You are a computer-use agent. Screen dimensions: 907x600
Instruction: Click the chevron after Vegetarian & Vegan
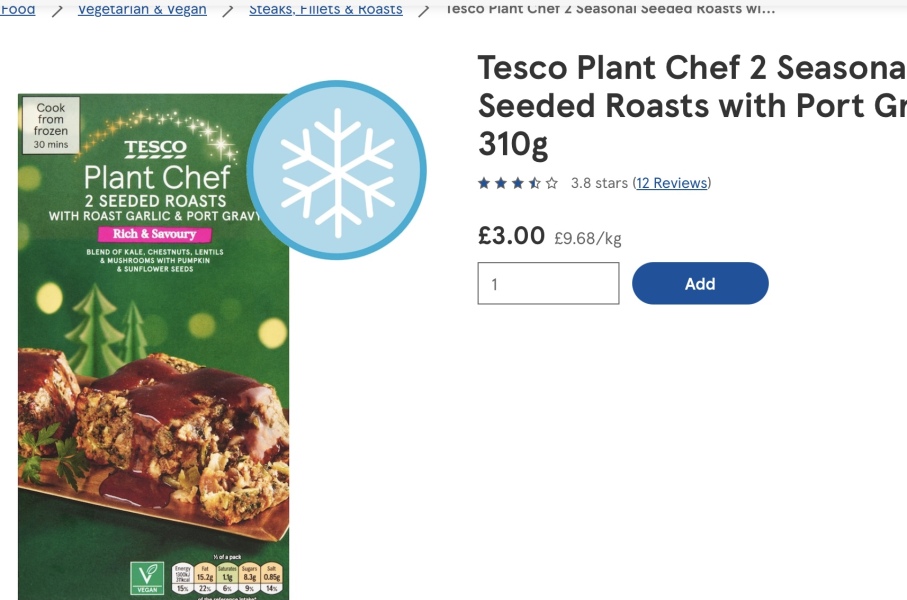pos(228,10)
